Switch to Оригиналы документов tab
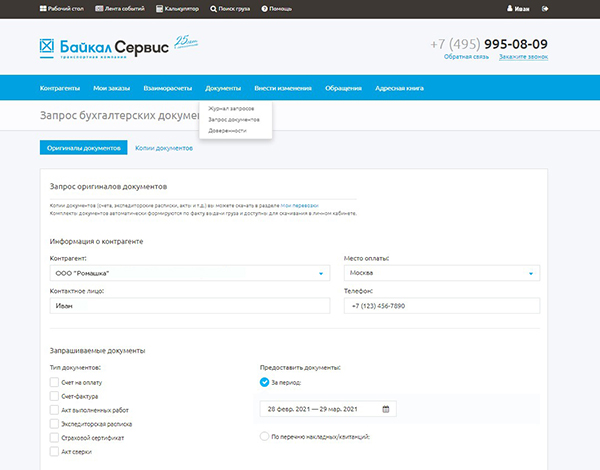Image resolution: width=600 pixels, height=470 pixels. 83,148
